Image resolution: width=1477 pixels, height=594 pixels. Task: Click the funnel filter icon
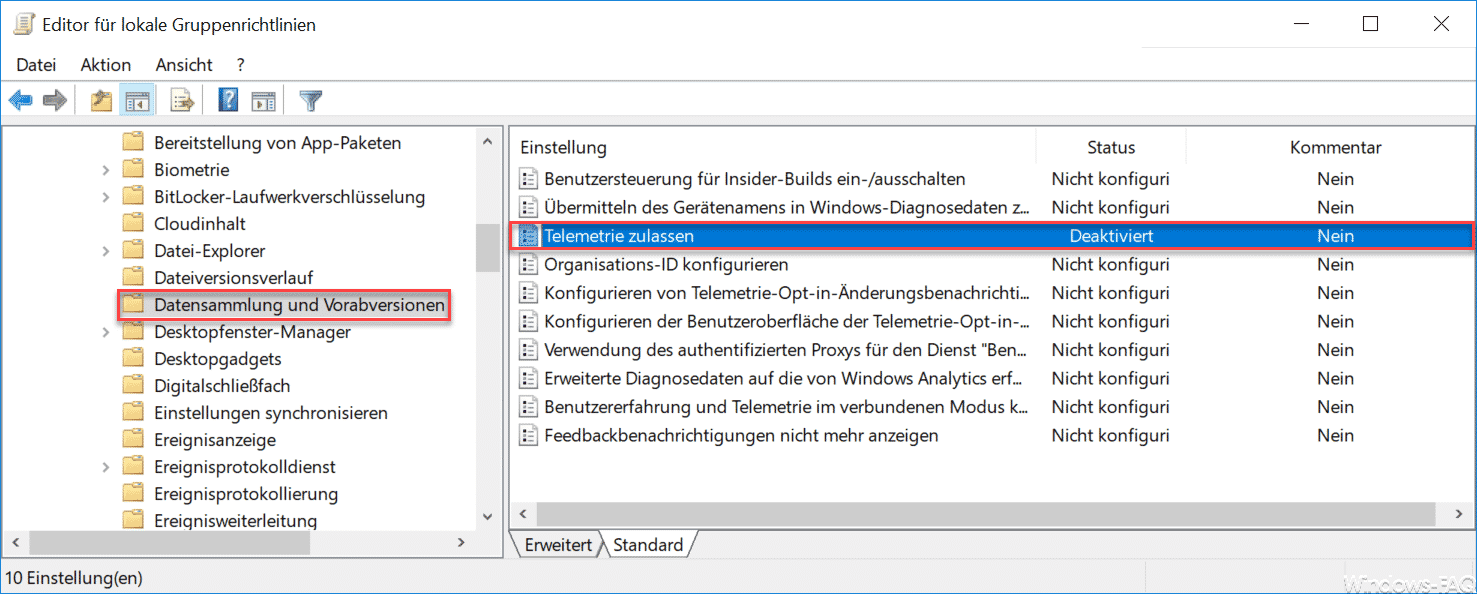click(x=311, y=101)
